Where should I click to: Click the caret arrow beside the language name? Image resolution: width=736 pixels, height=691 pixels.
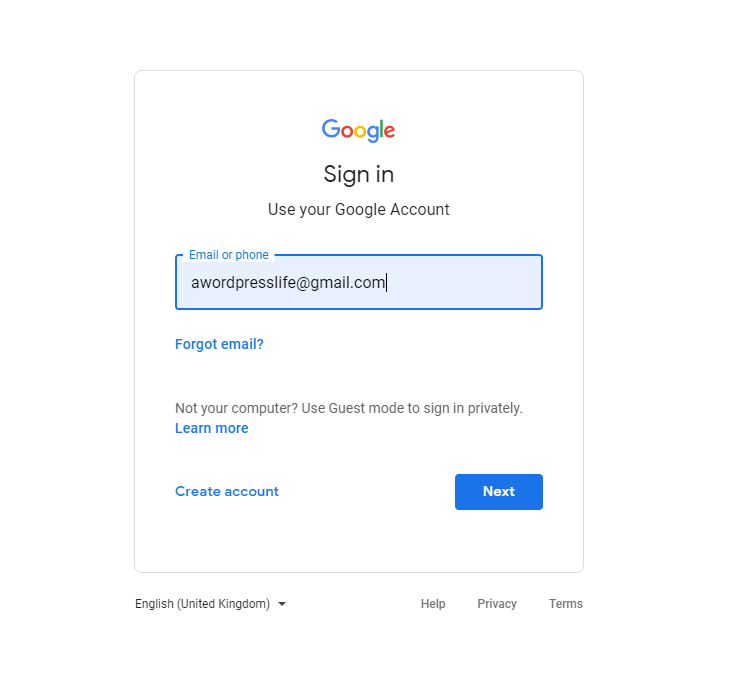click(x=282, y=604)
